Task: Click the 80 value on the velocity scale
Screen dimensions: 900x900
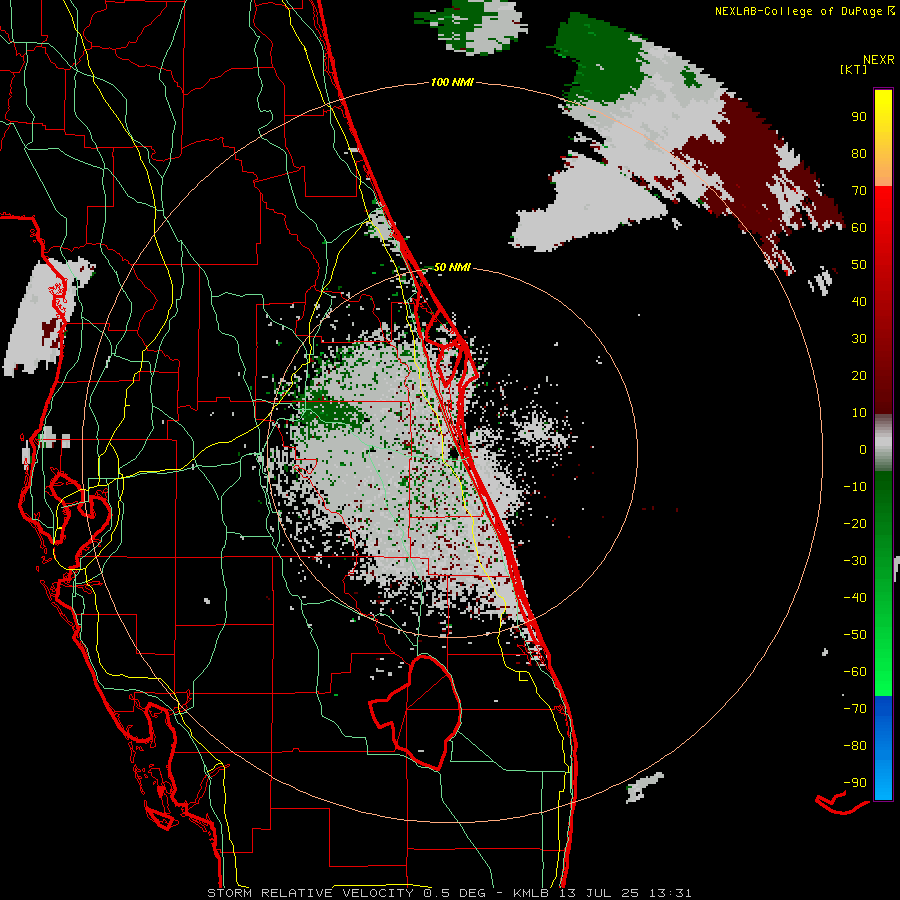Action: point(859,154)
